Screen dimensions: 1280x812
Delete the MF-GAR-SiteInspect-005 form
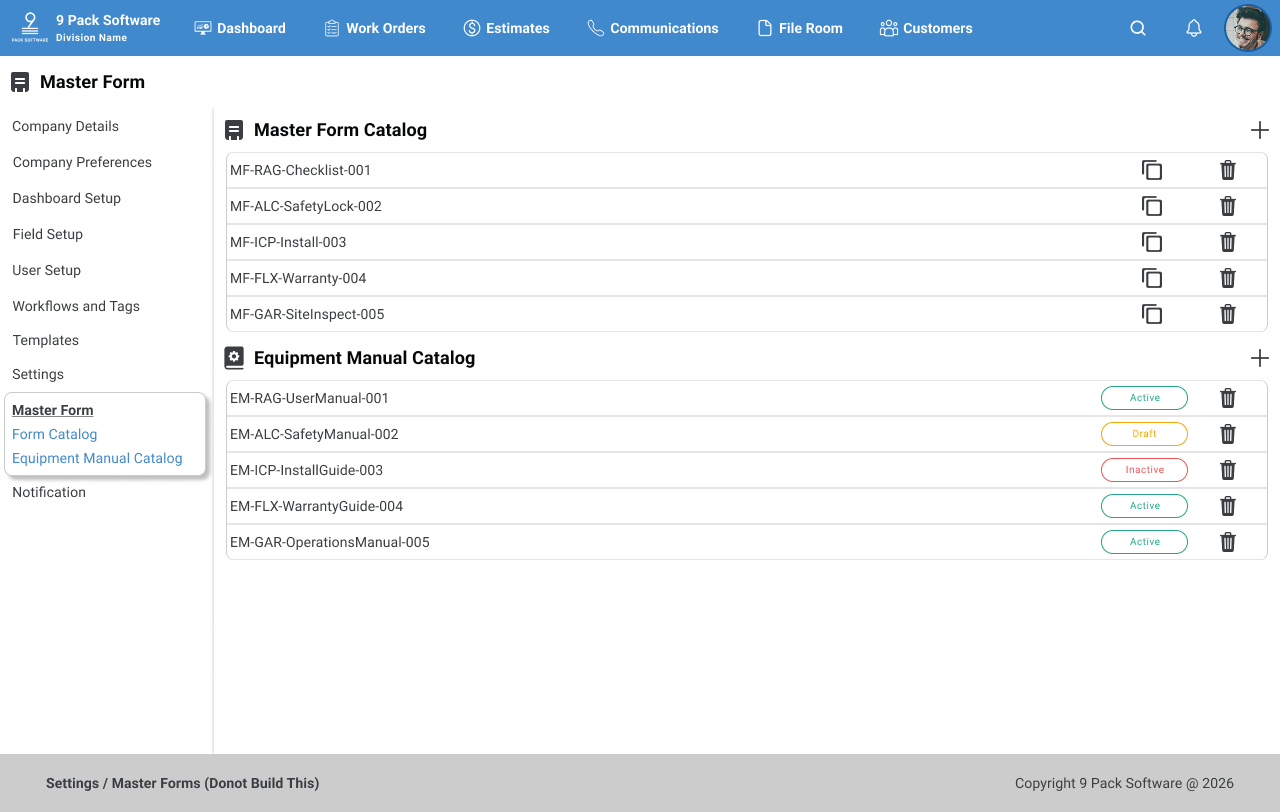pos(1228,314)
